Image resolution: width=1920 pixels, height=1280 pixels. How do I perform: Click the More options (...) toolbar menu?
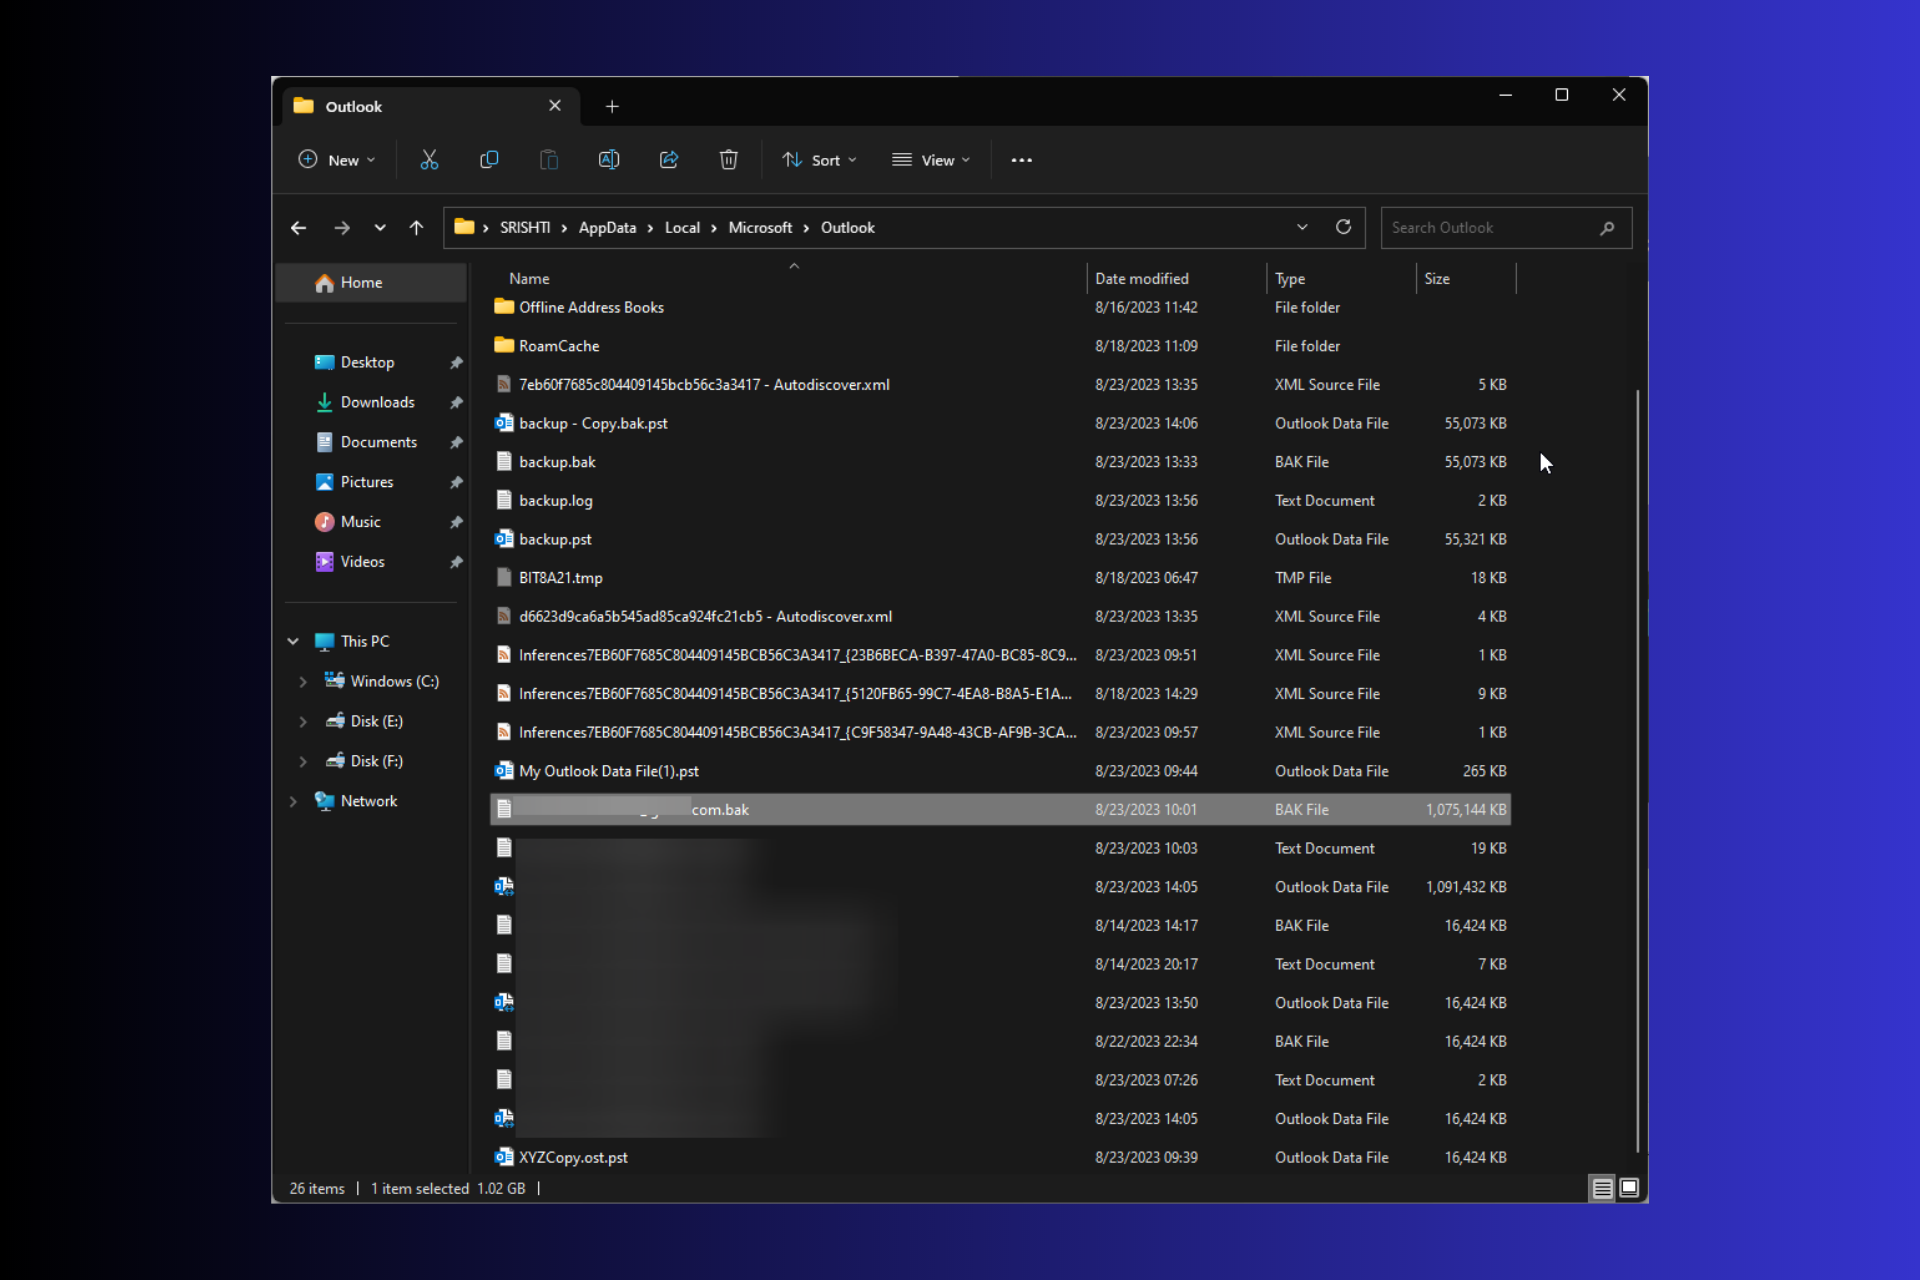coord(1021,159)
